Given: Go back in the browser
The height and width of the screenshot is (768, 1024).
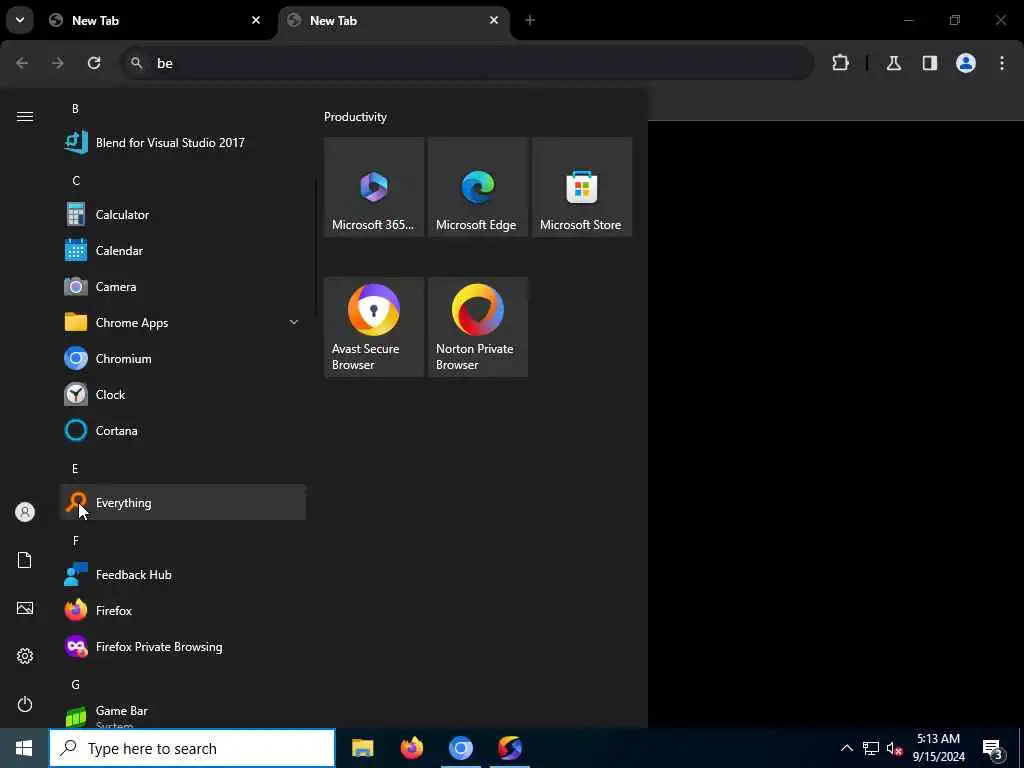Looking at the screenshot, I should coord(22,63).
